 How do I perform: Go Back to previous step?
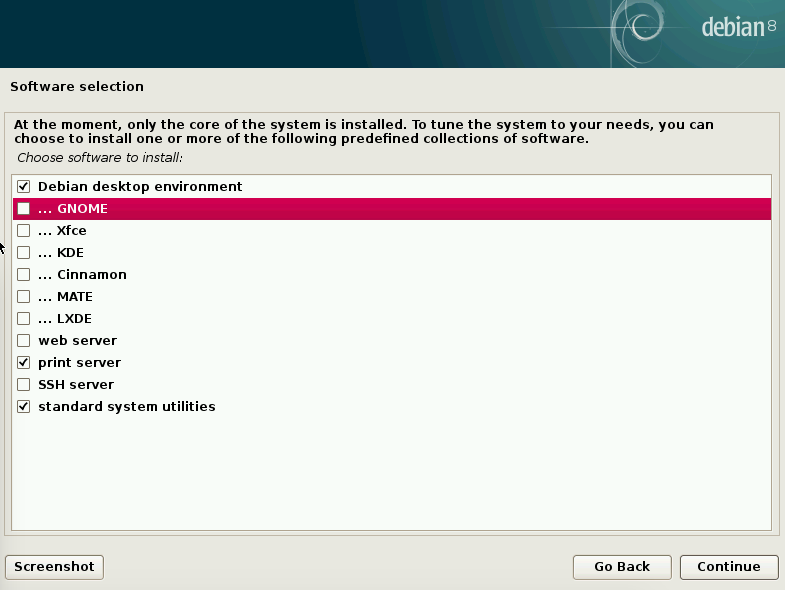622,567
